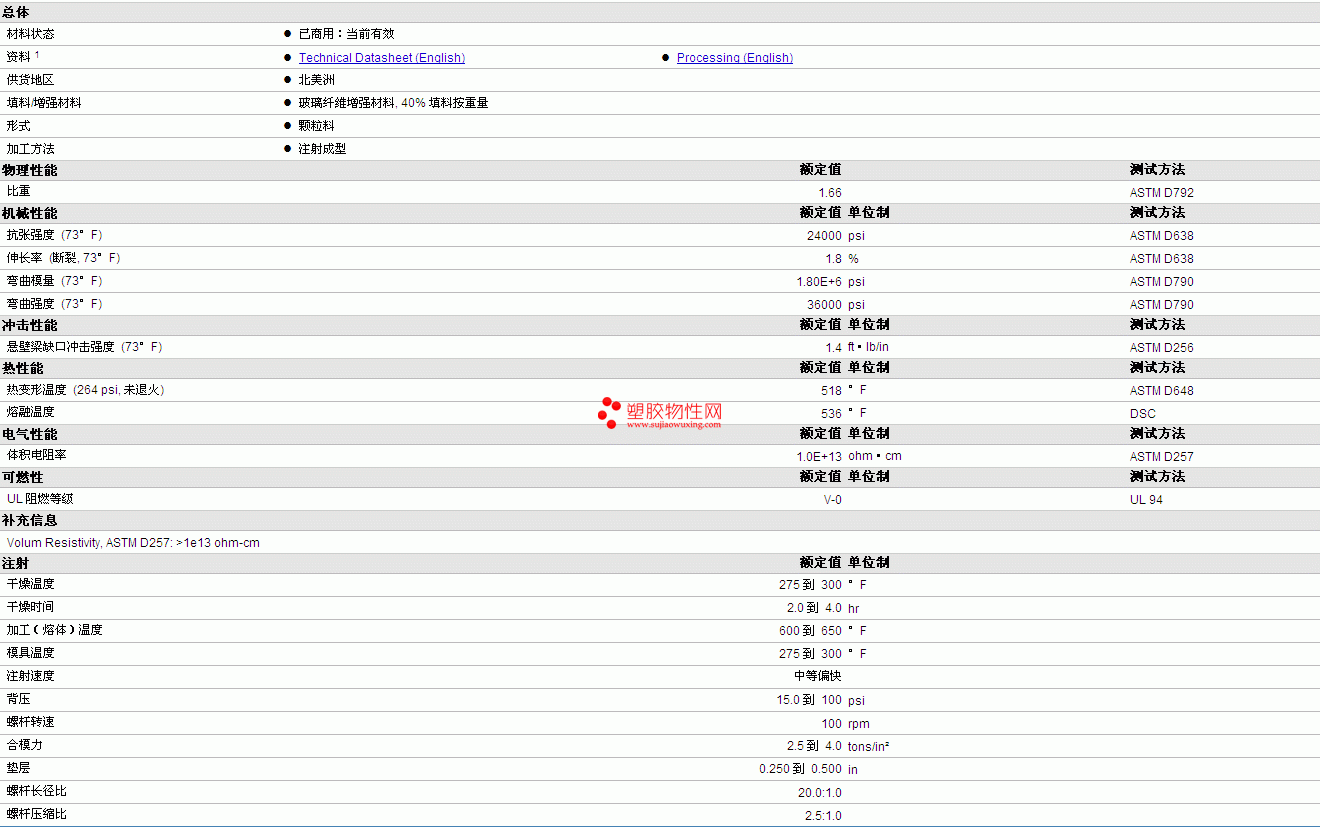The height and width of the screenshot is (827, 1320).
Task: Click the 电气性能 section header
Action: [x=30, y=434]
